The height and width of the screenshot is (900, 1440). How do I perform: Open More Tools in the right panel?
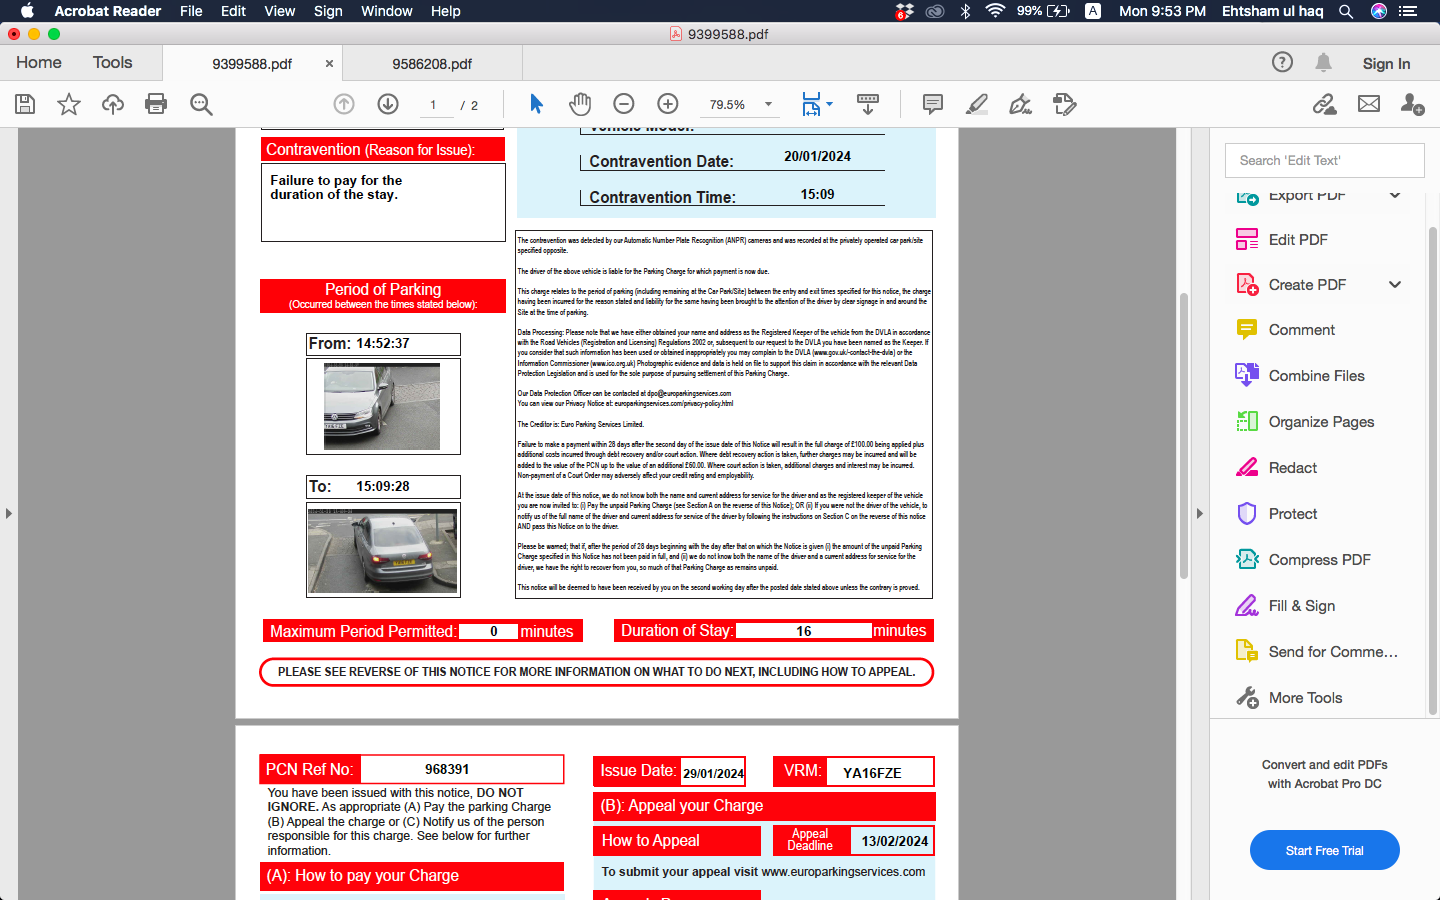point(1305,698)
